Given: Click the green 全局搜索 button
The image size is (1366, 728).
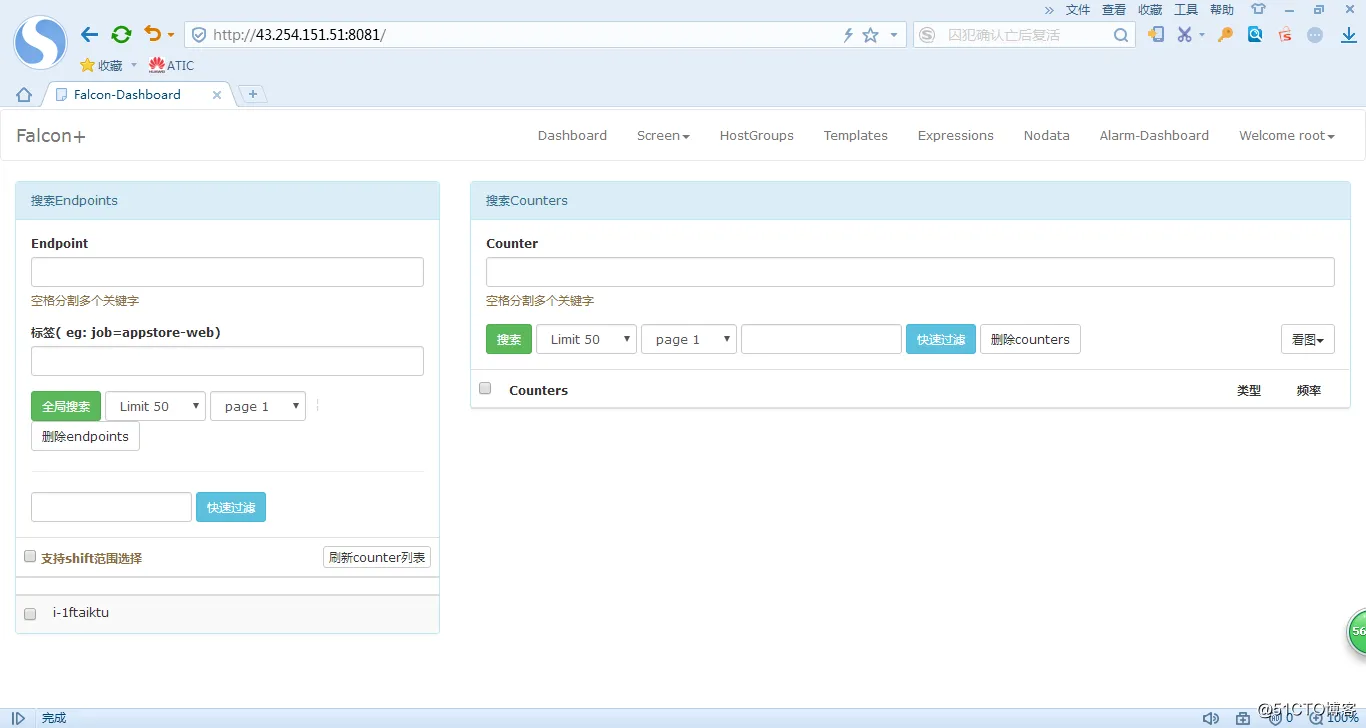Looking at the screenshot, I should pos(66,406).
